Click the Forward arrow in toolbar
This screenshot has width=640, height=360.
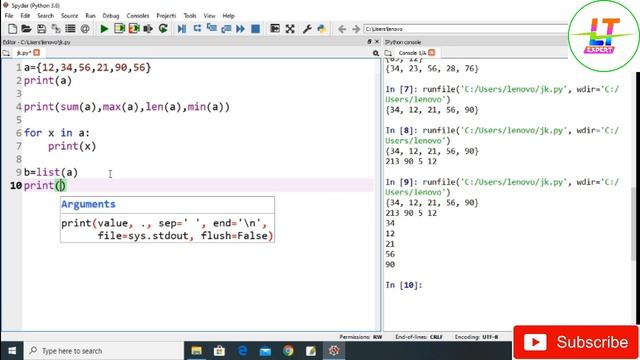click(356, 29)
